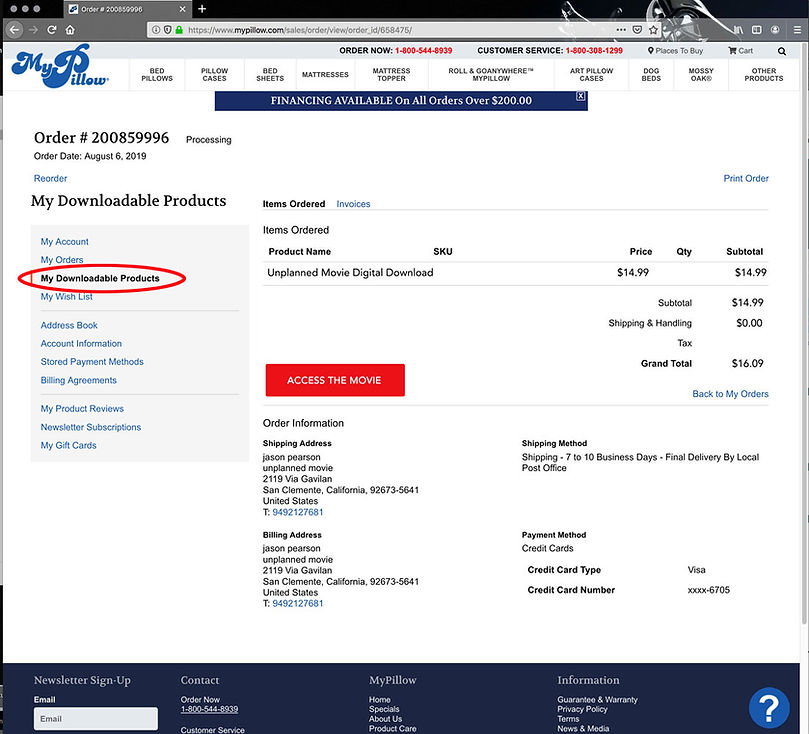Open My Orders in sidebar

[62, 259]
